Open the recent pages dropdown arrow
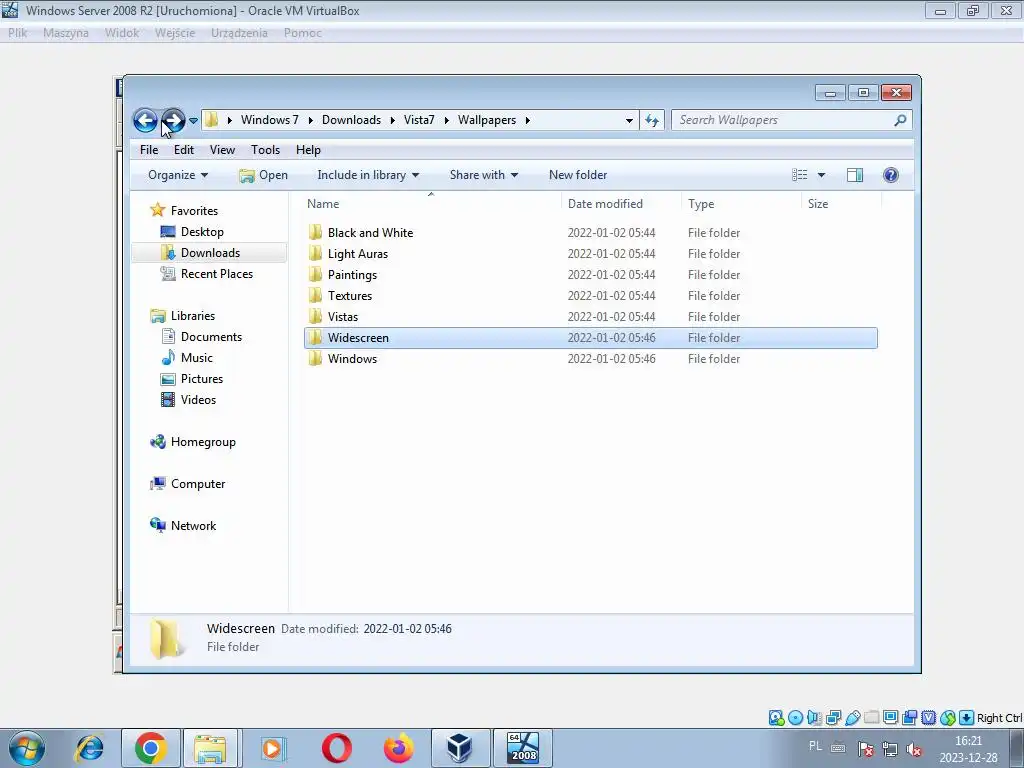Image resolution: width=1024 pixels, height=768 pixels. [193, 121]
